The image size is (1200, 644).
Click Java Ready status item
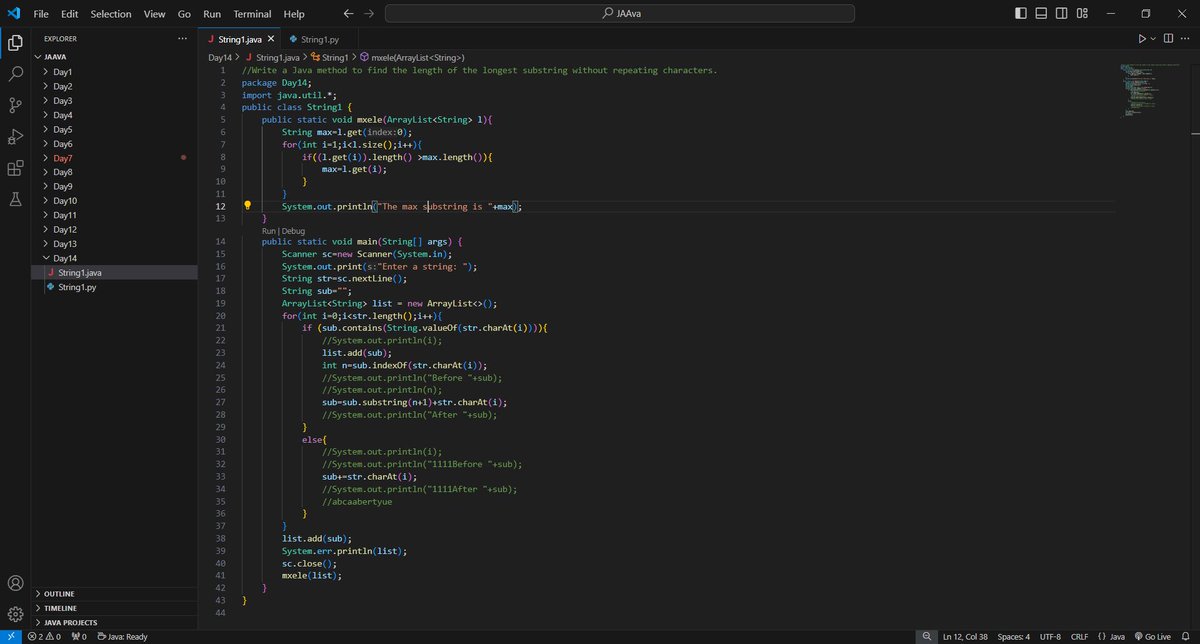pos(122,636)
